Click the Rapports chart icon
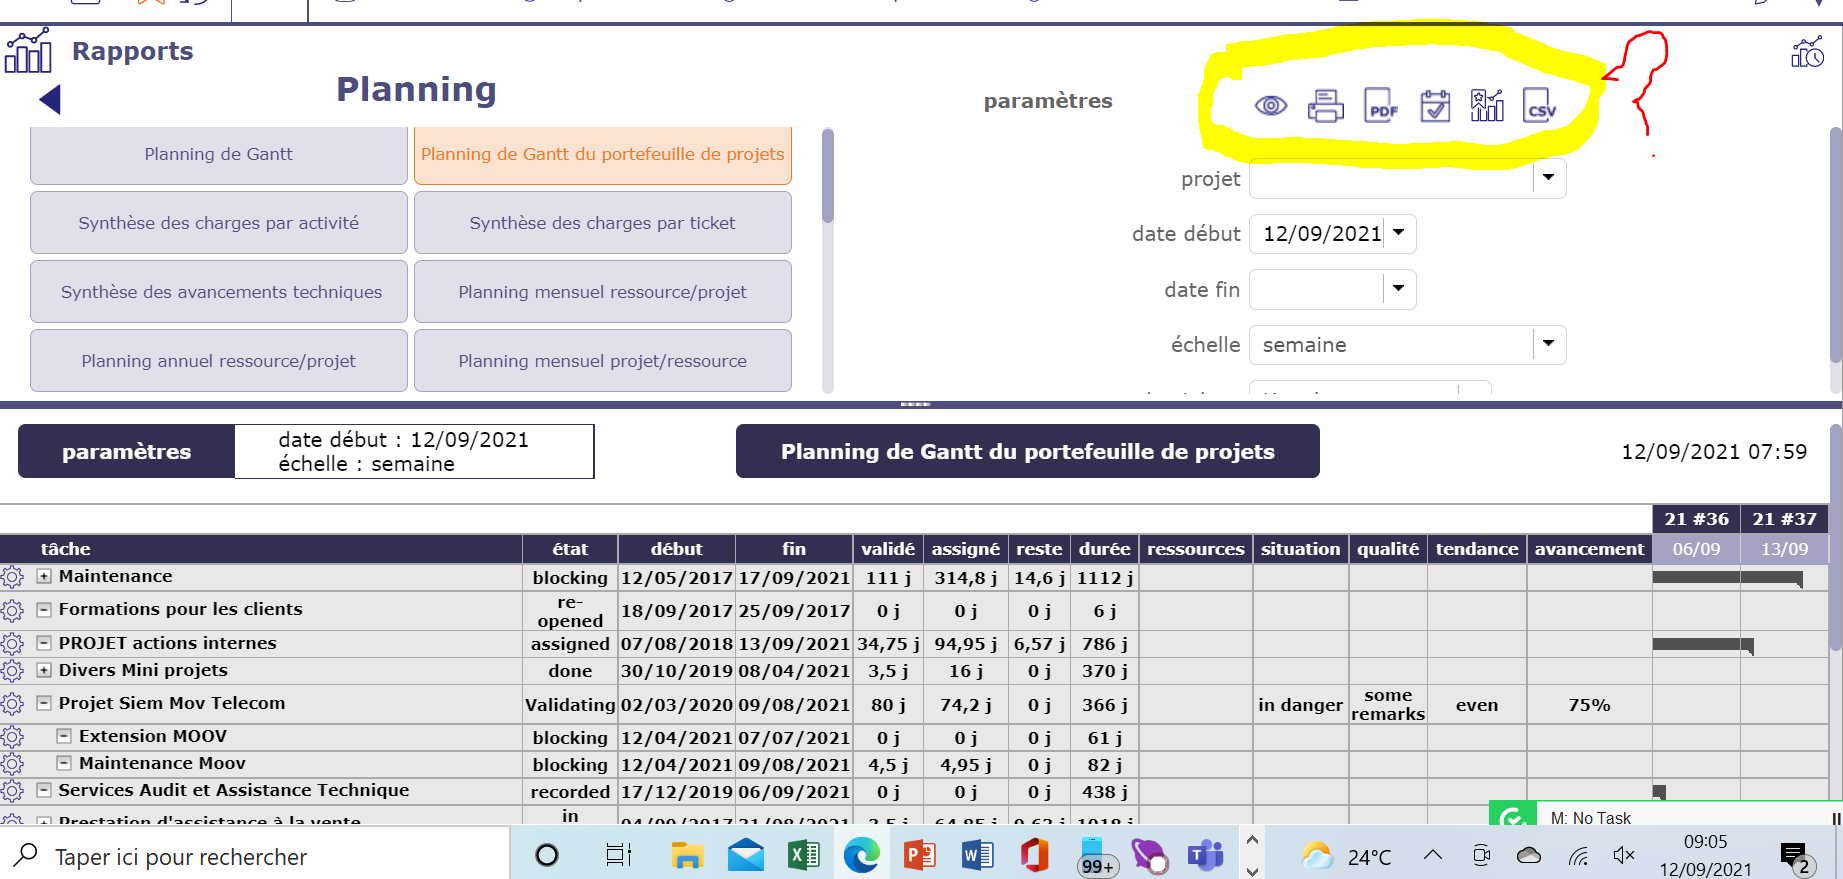The width and height of the screenshot is (1843, 879). tap(28, 50)
